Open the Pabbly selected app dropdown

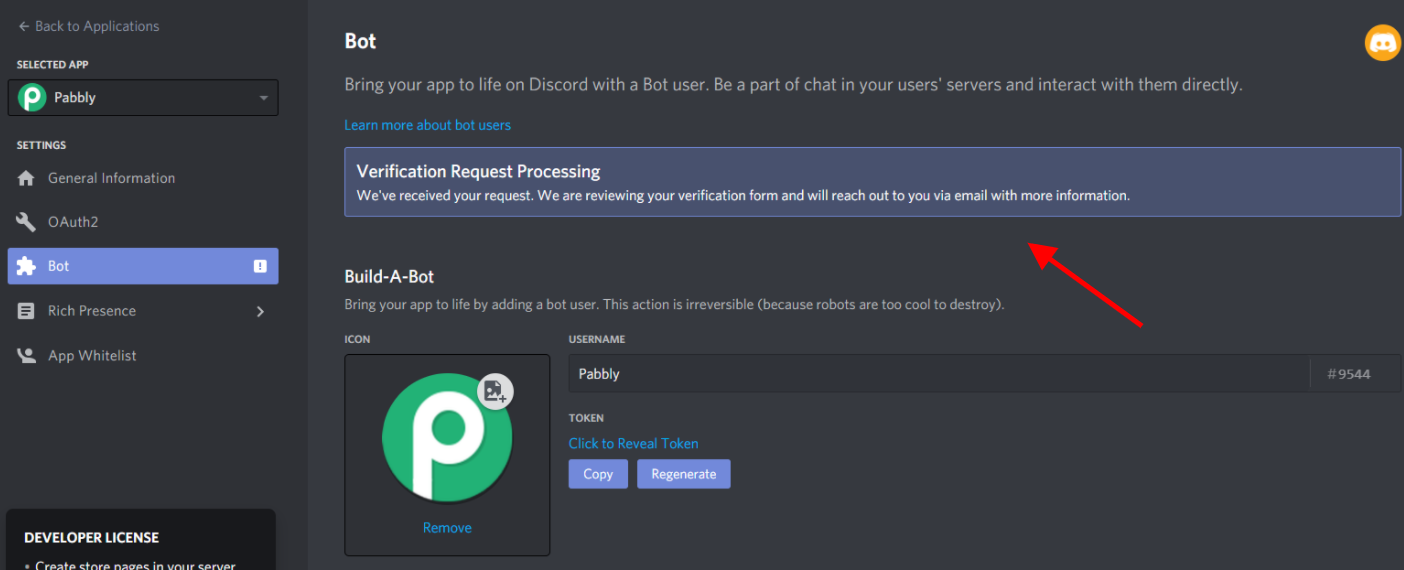[x=143, y=98]
